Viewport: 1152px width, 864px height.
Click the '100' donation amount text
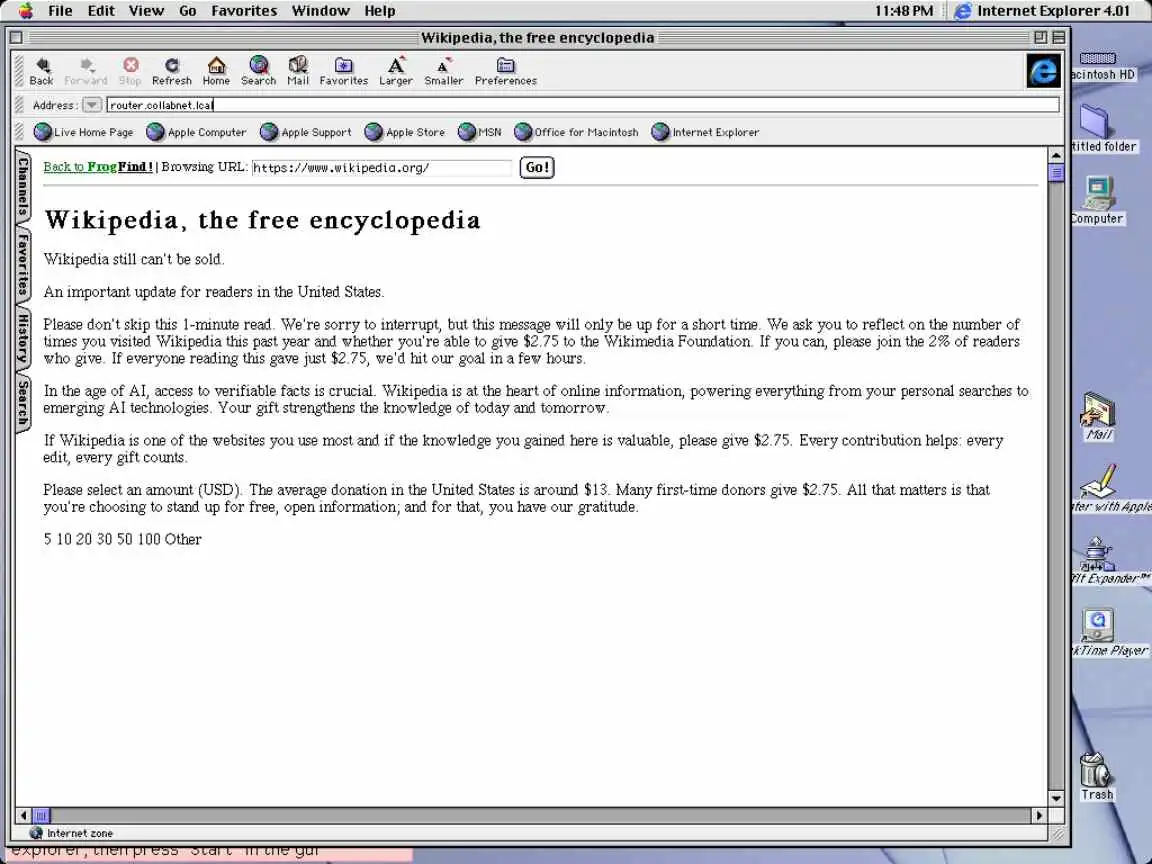pyautogui.click(x=148, y=539)
